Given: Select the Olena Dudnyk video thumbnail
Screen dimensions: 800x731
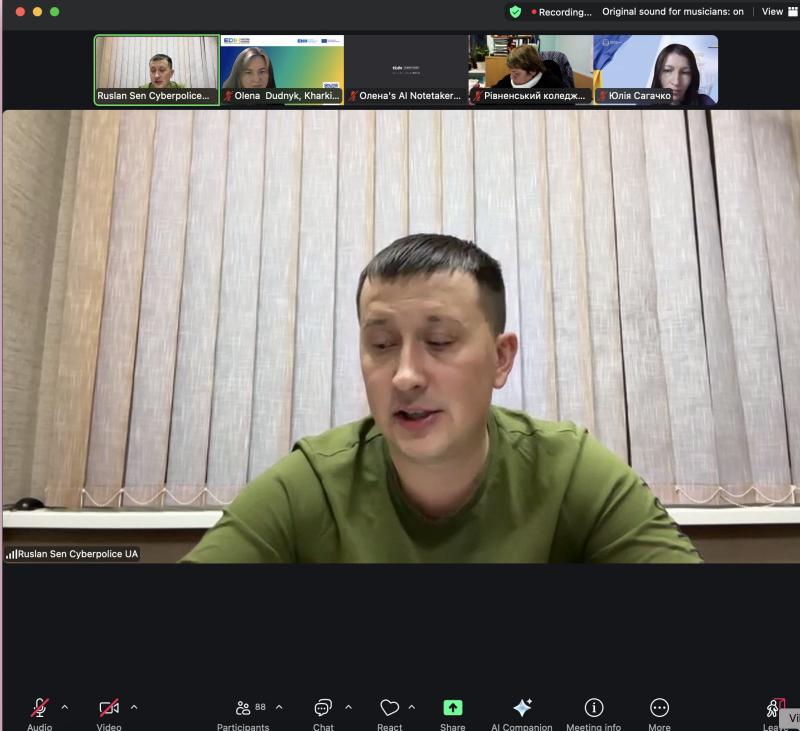Looking at the screenshot, I should point(282,70).
